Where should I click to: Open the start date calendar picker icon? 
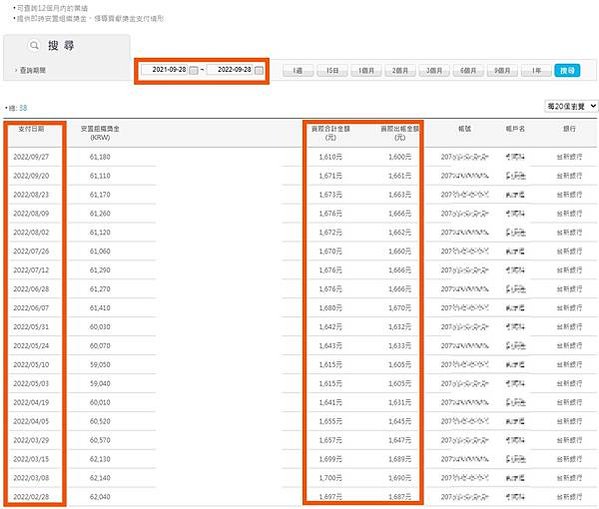point(194,70)
